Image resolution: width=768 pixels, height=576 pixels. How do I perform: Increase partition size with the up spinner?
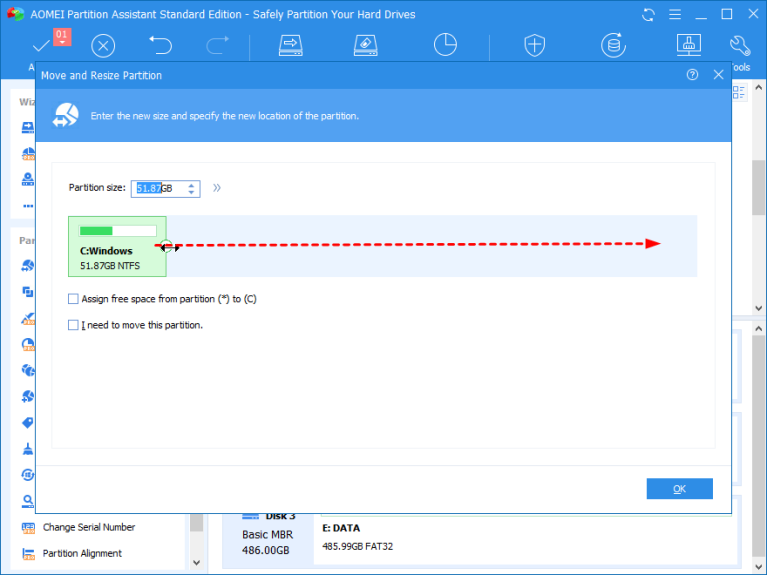(x=192, y=185)
